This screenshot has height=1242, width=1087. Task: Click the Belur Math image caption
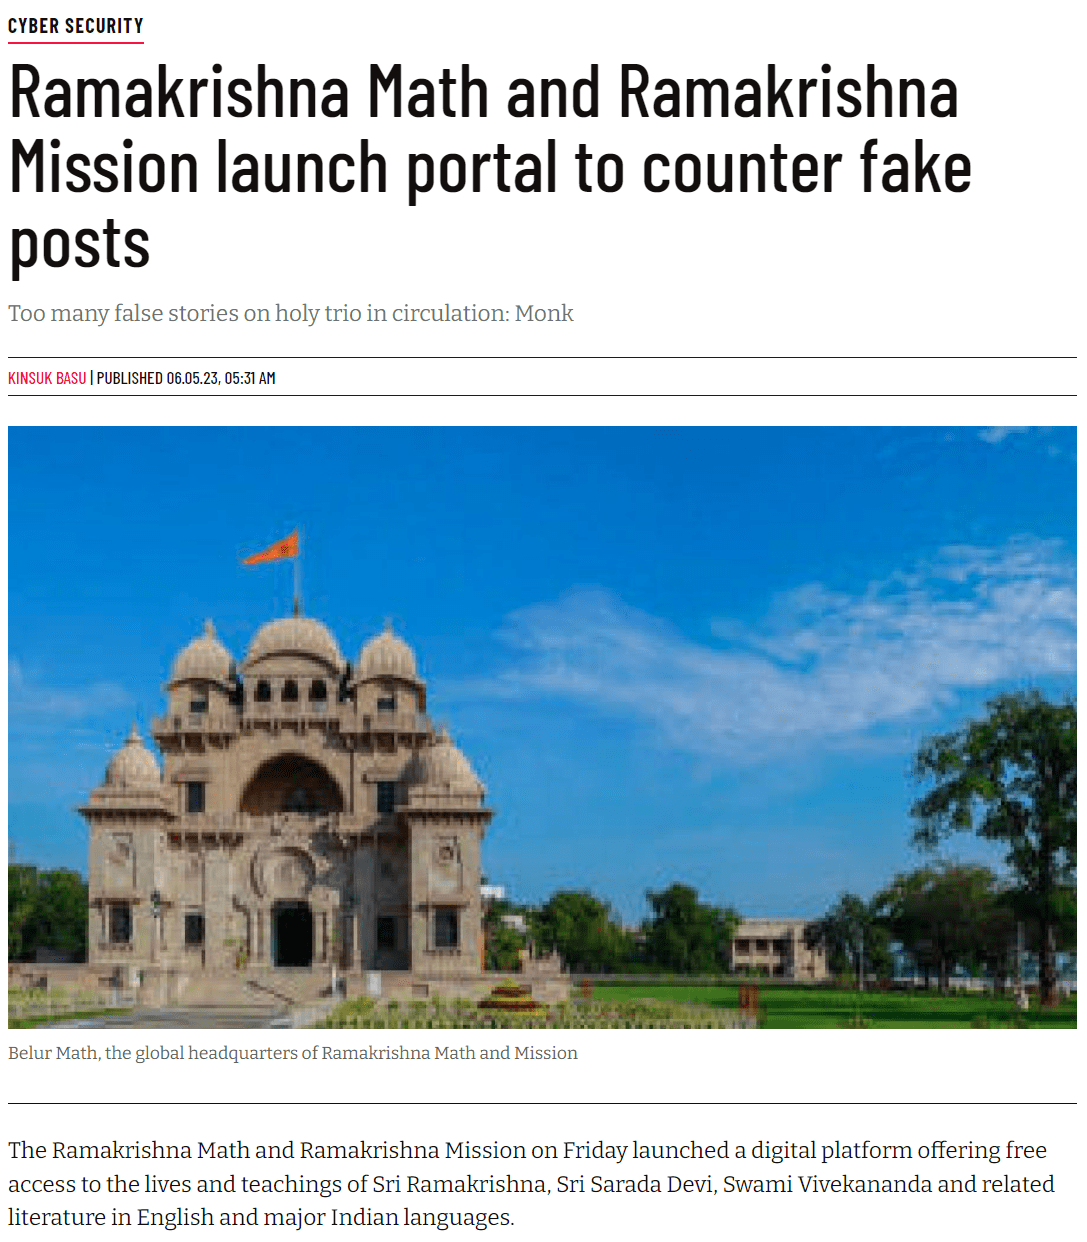pyautogui.click(x=293, y=1053)
